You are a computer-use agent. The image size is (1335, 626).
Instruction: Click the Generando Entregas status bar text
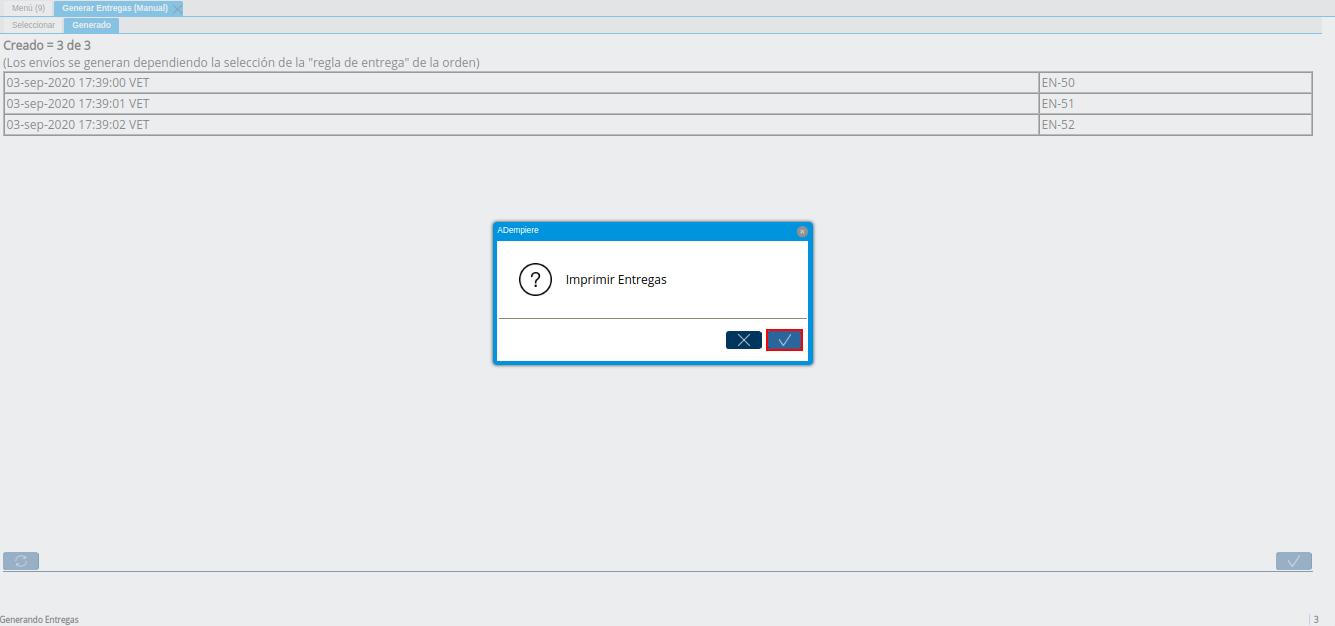39,619
